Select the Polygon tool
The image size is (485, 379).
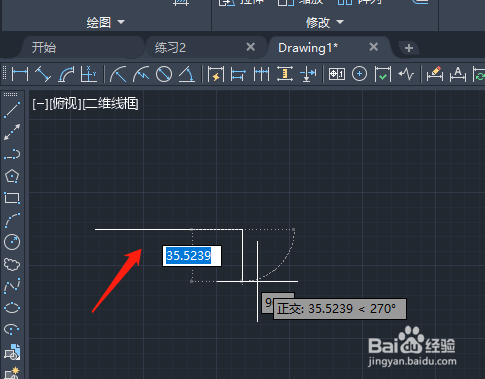pyautogui.click(x=12, y=176)
